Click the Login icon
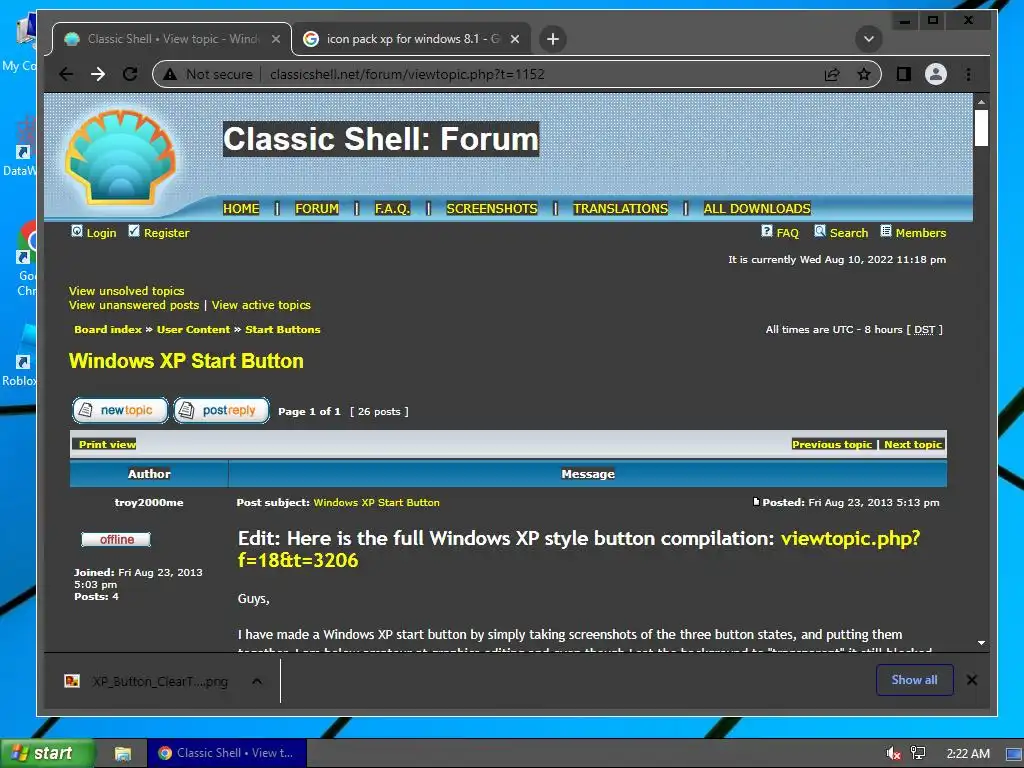Screen dimensions: 1024x768 (77, 231)
